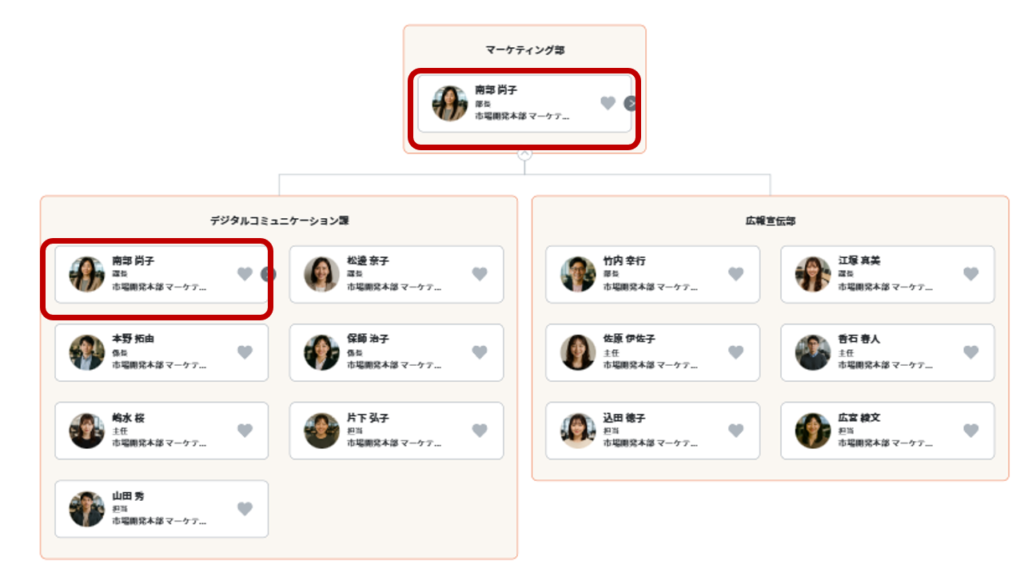Screen dimensions: 1024x576
Task: Click heart icon on 保師 治子's card
Action: [x=480, y=352]
